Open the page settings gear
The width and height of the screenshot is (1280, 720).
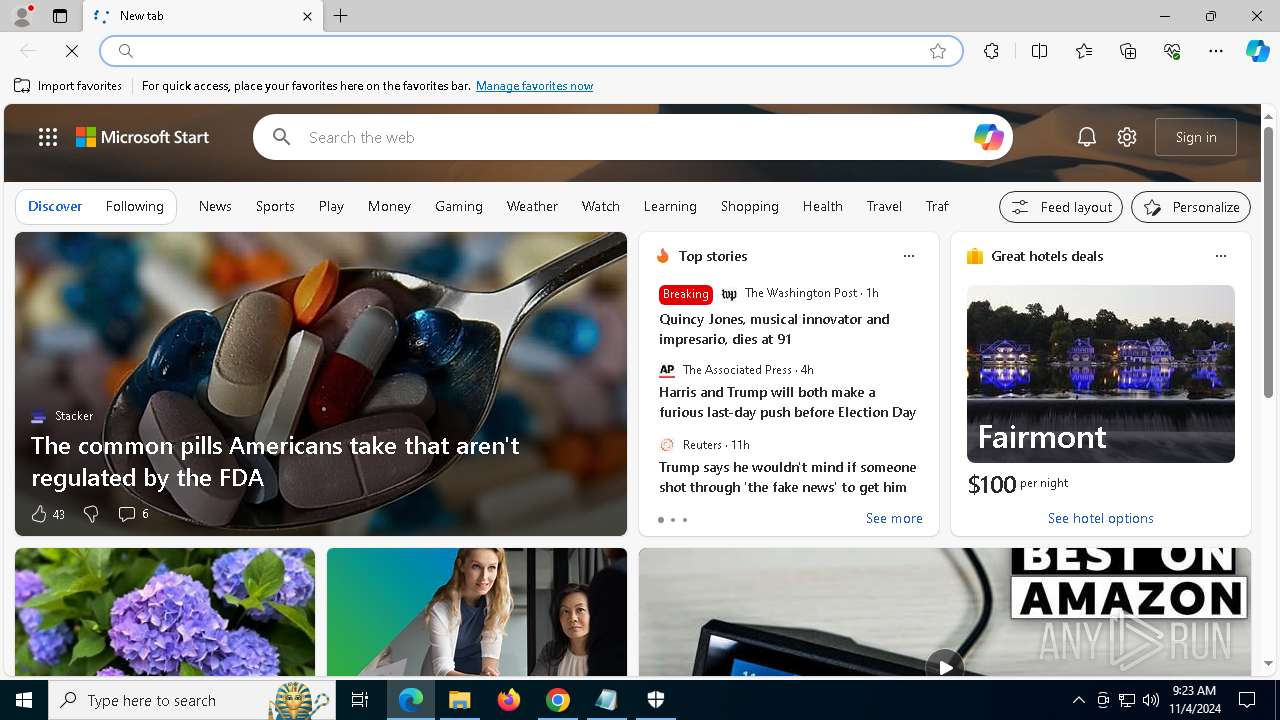tap(1127, 137)
